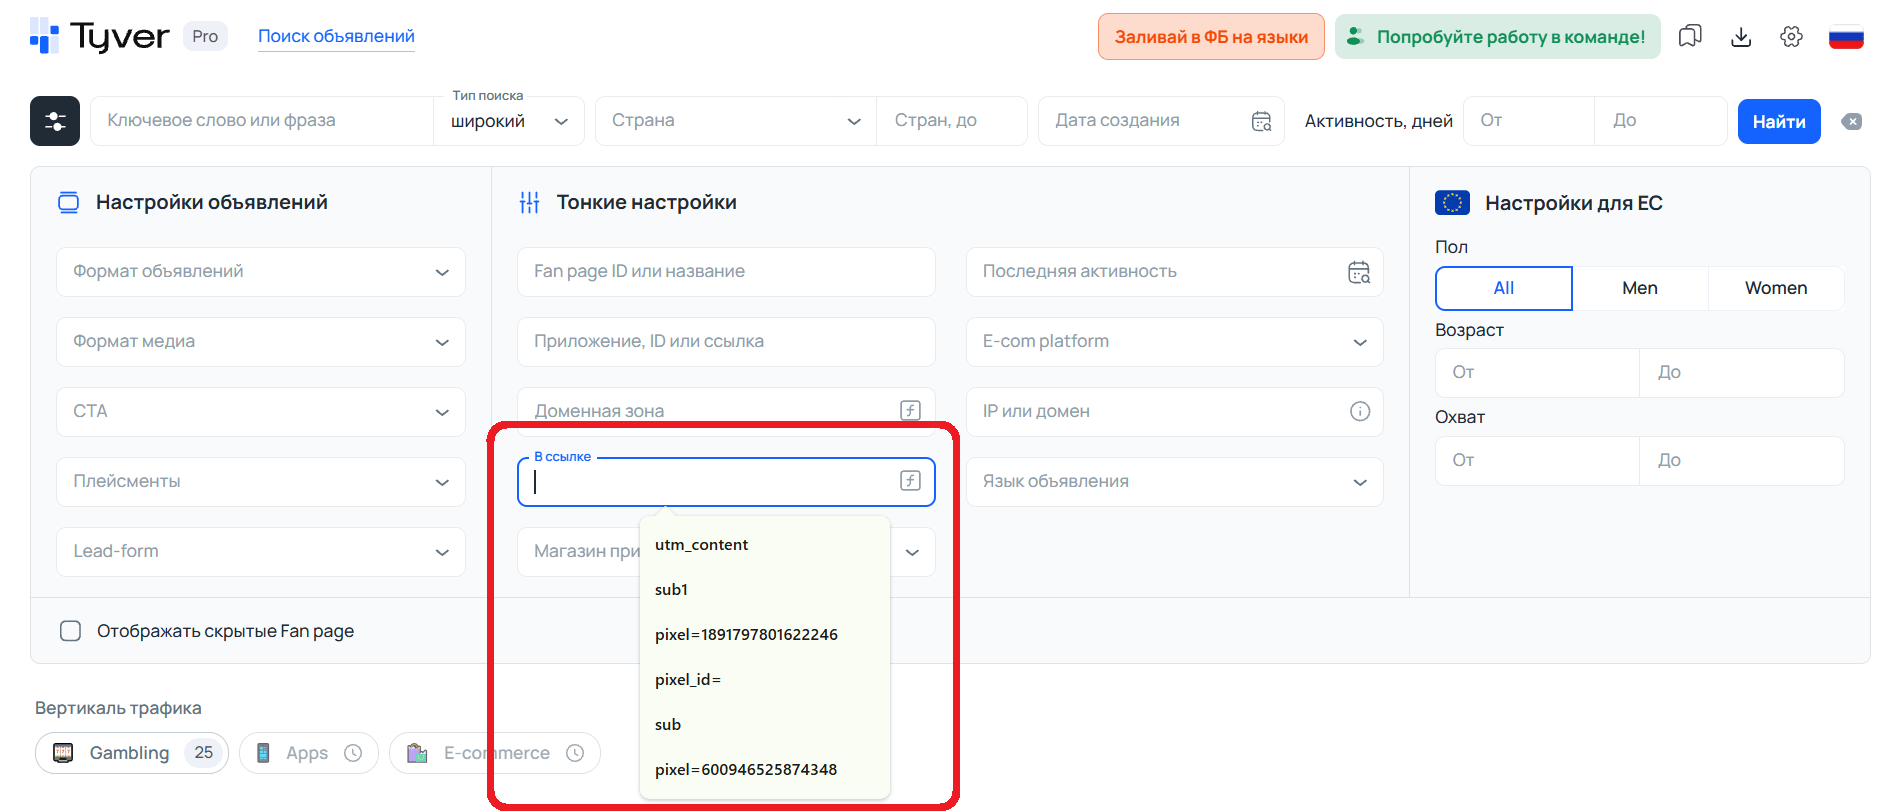This screenshot has height=812, width=1901.
Task: Change language via the Russian flag
Action: (1846, 37)
